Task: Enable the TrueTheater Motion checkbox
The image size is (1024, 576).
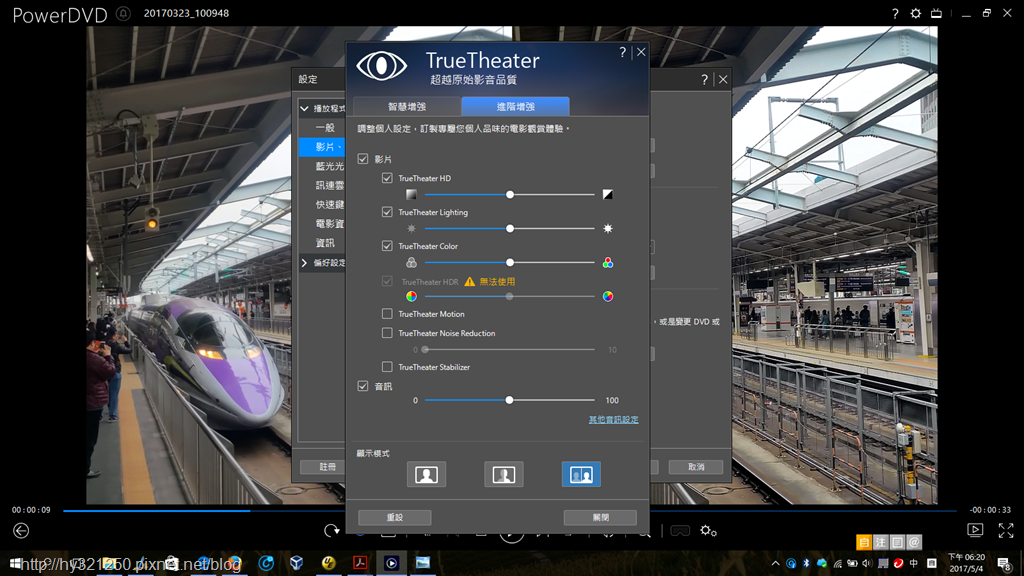Action: [387, 313]
